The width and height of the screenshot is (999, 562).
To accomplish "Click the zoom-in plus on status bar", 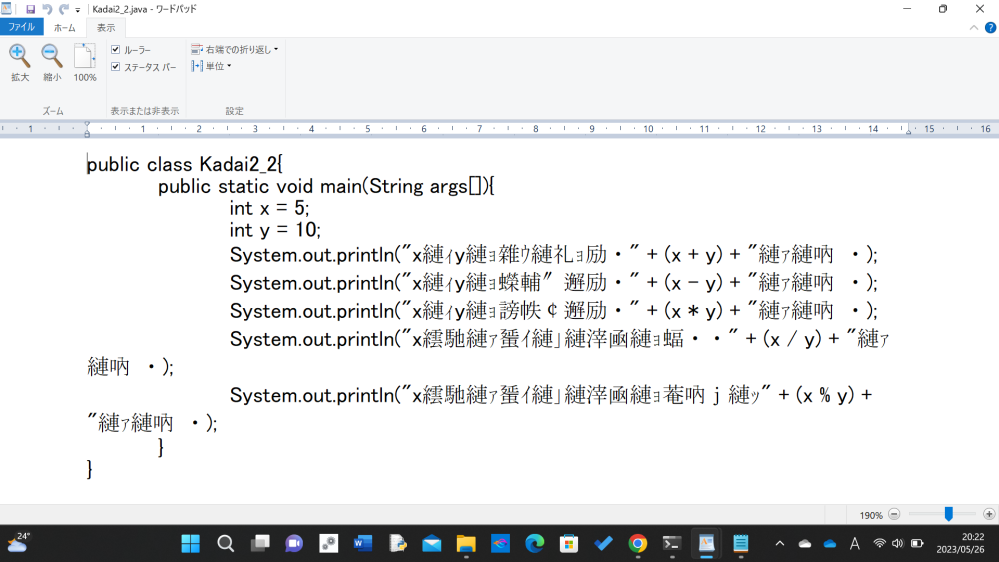I will pyautogui.click(x=989, y=514).
